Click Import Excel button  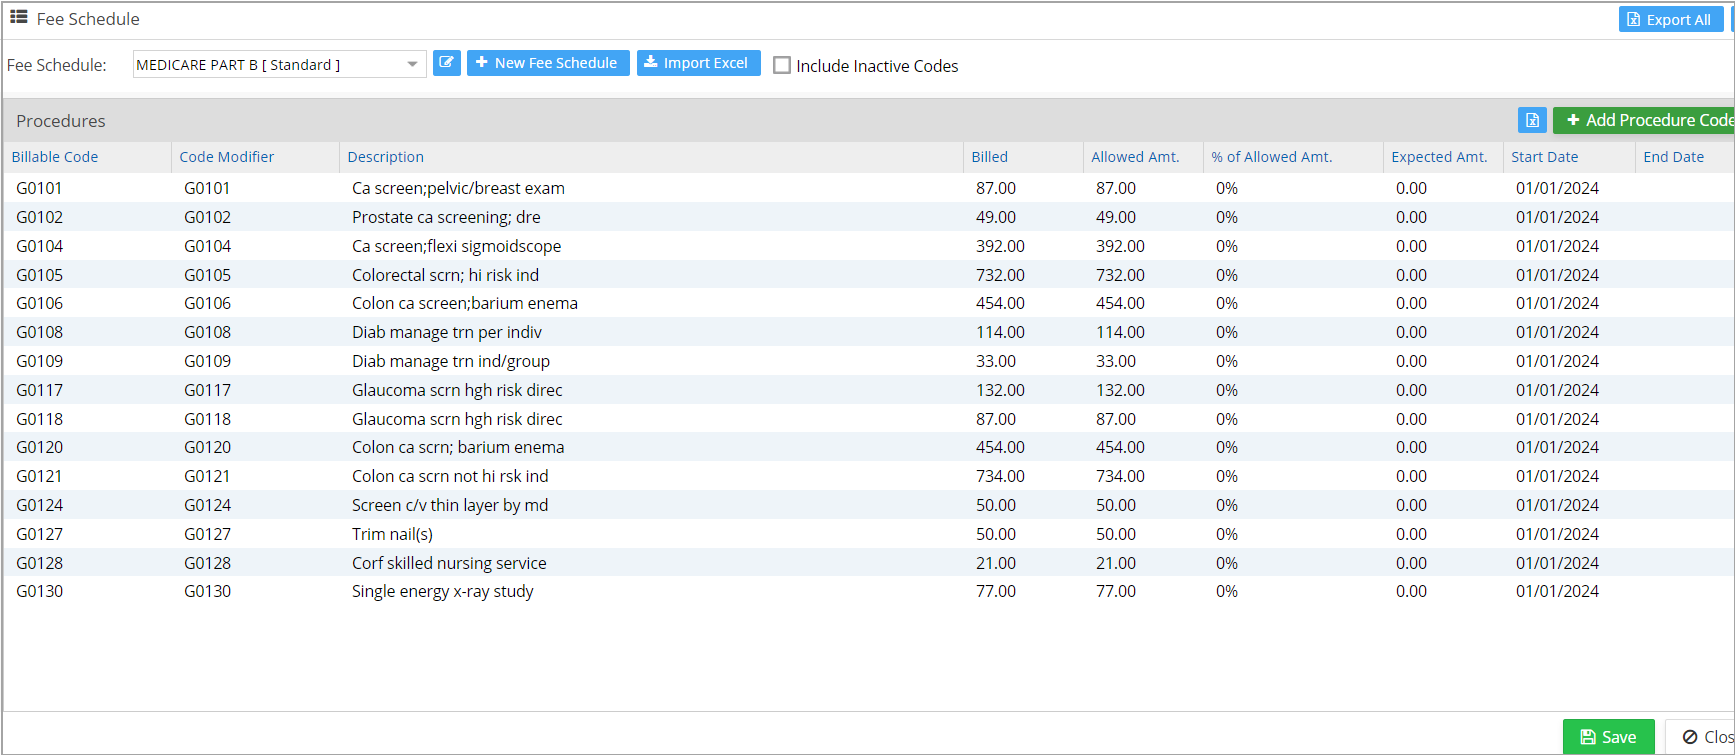[x=698, y=63]
